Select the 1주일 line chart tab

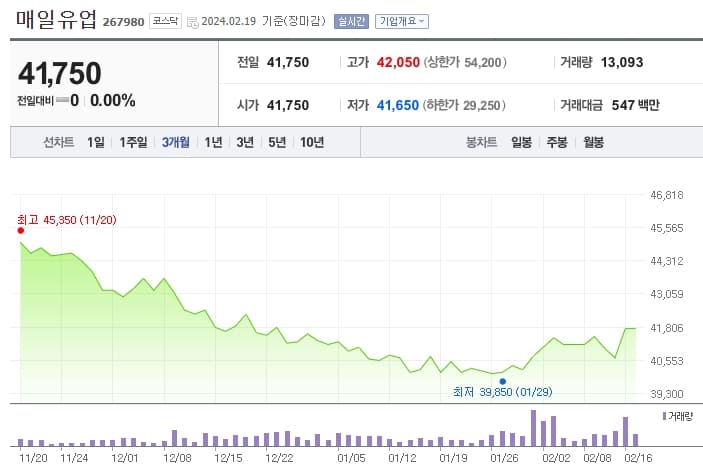tap(133, 142)
